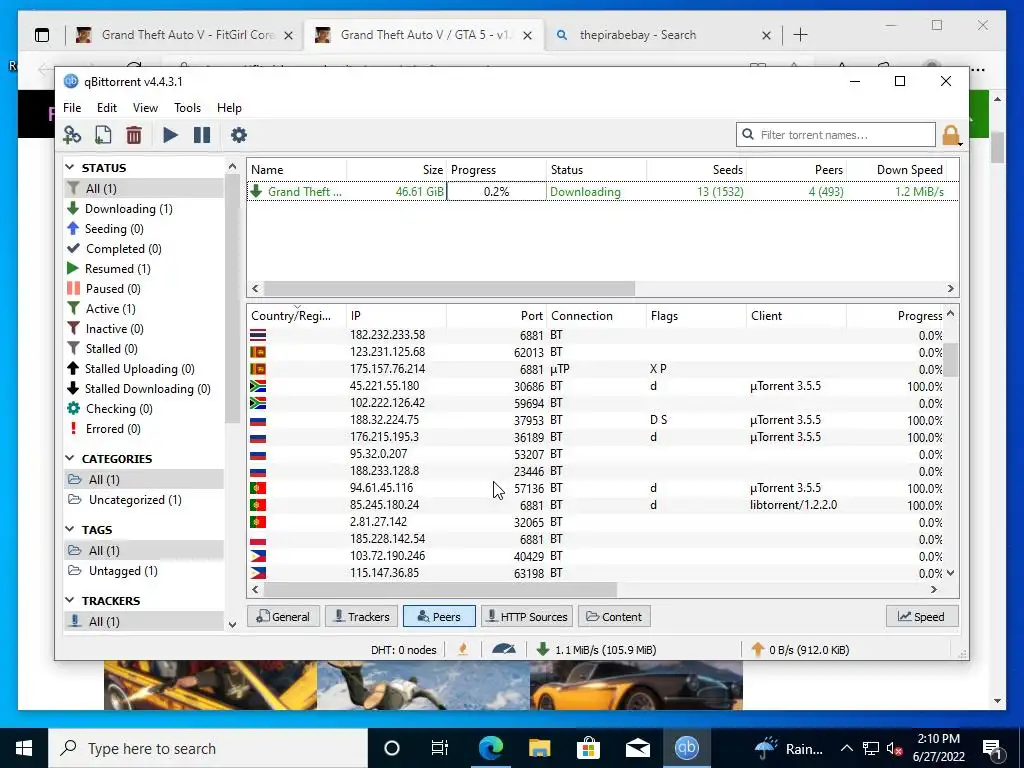
Task: Click the torrent list horizontal scrollbar
Action: (x=449, y=288)
